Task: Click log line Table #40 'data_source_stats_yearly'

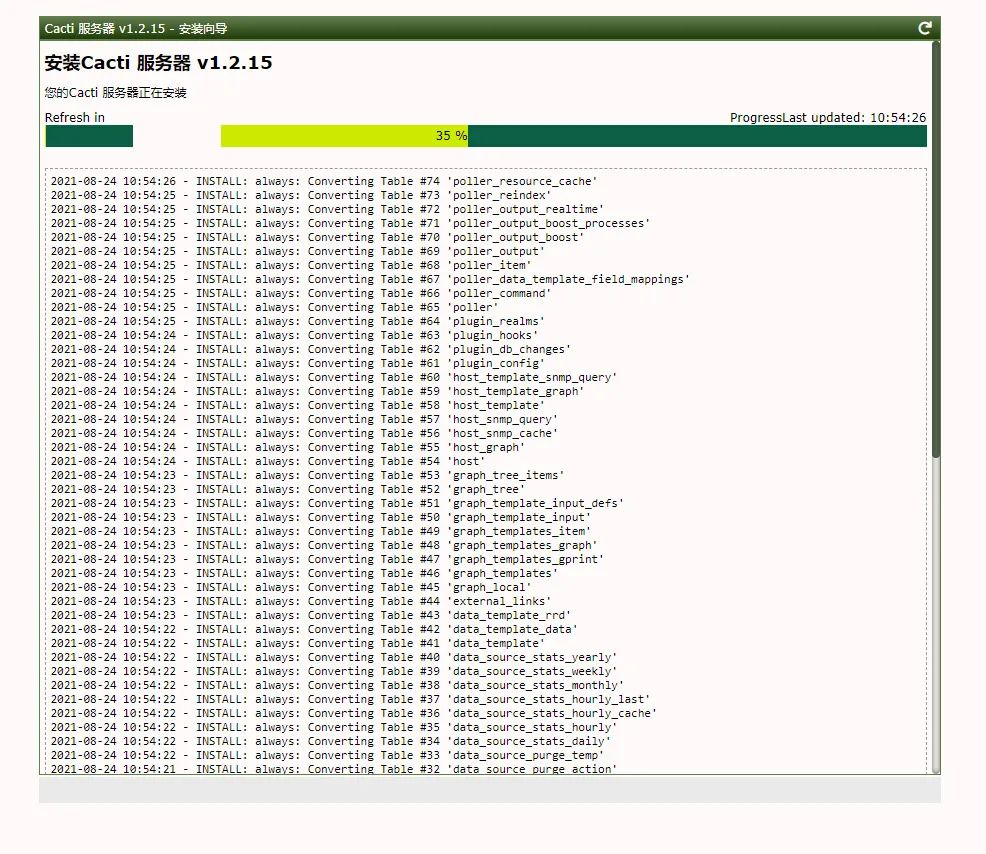Action: pyautogui.click(x=333, y=657)
